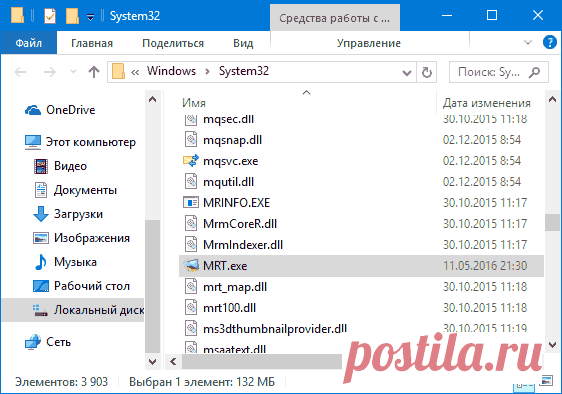
Task: Select the file MrmIndexer.dll
Action: coord(243,245)
